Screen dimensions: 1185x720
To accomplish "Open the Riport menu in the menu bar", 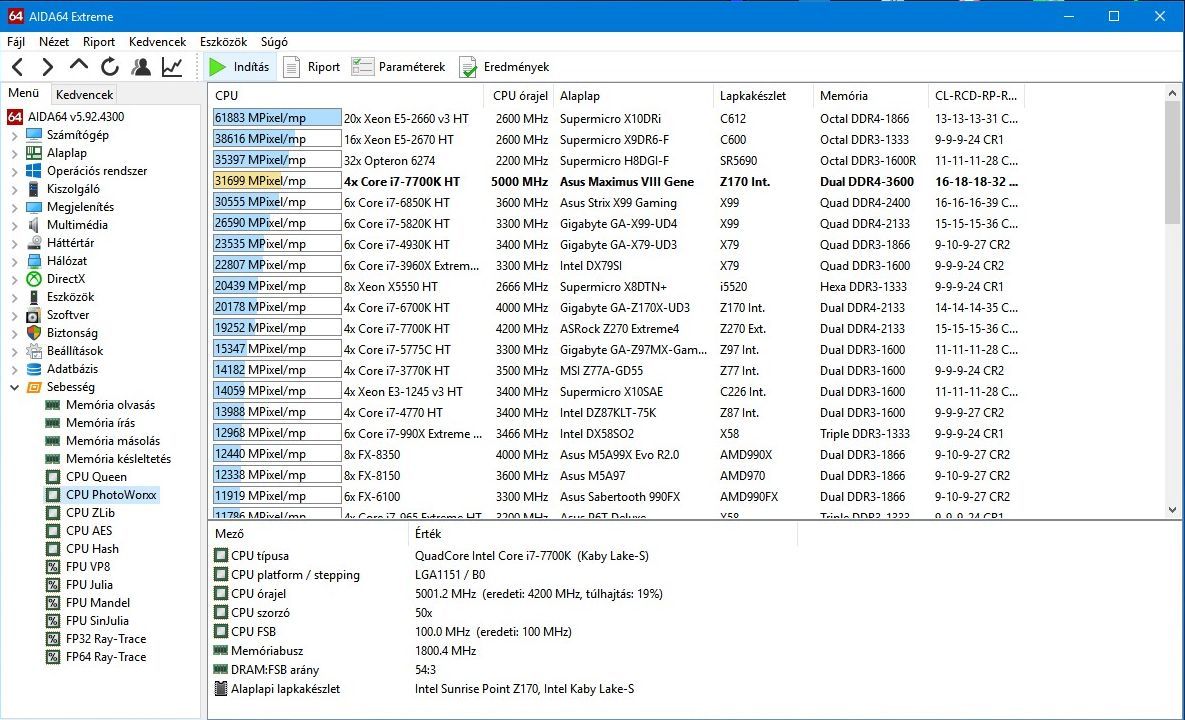I will click(x=99, y=42).
